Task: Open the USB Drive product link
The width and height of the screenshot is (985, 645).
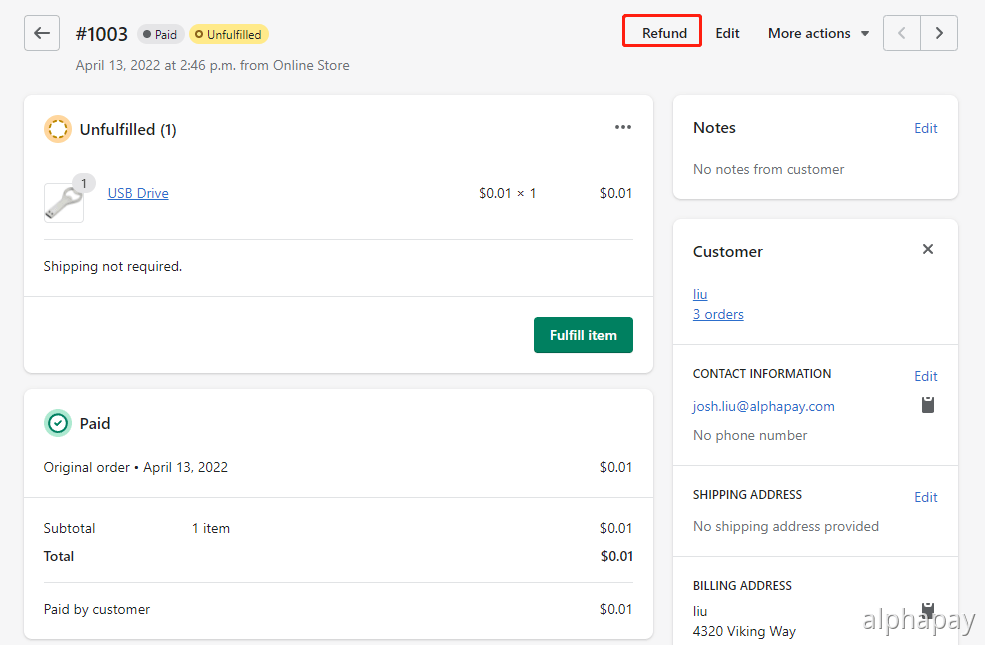Action: [138, 194]
